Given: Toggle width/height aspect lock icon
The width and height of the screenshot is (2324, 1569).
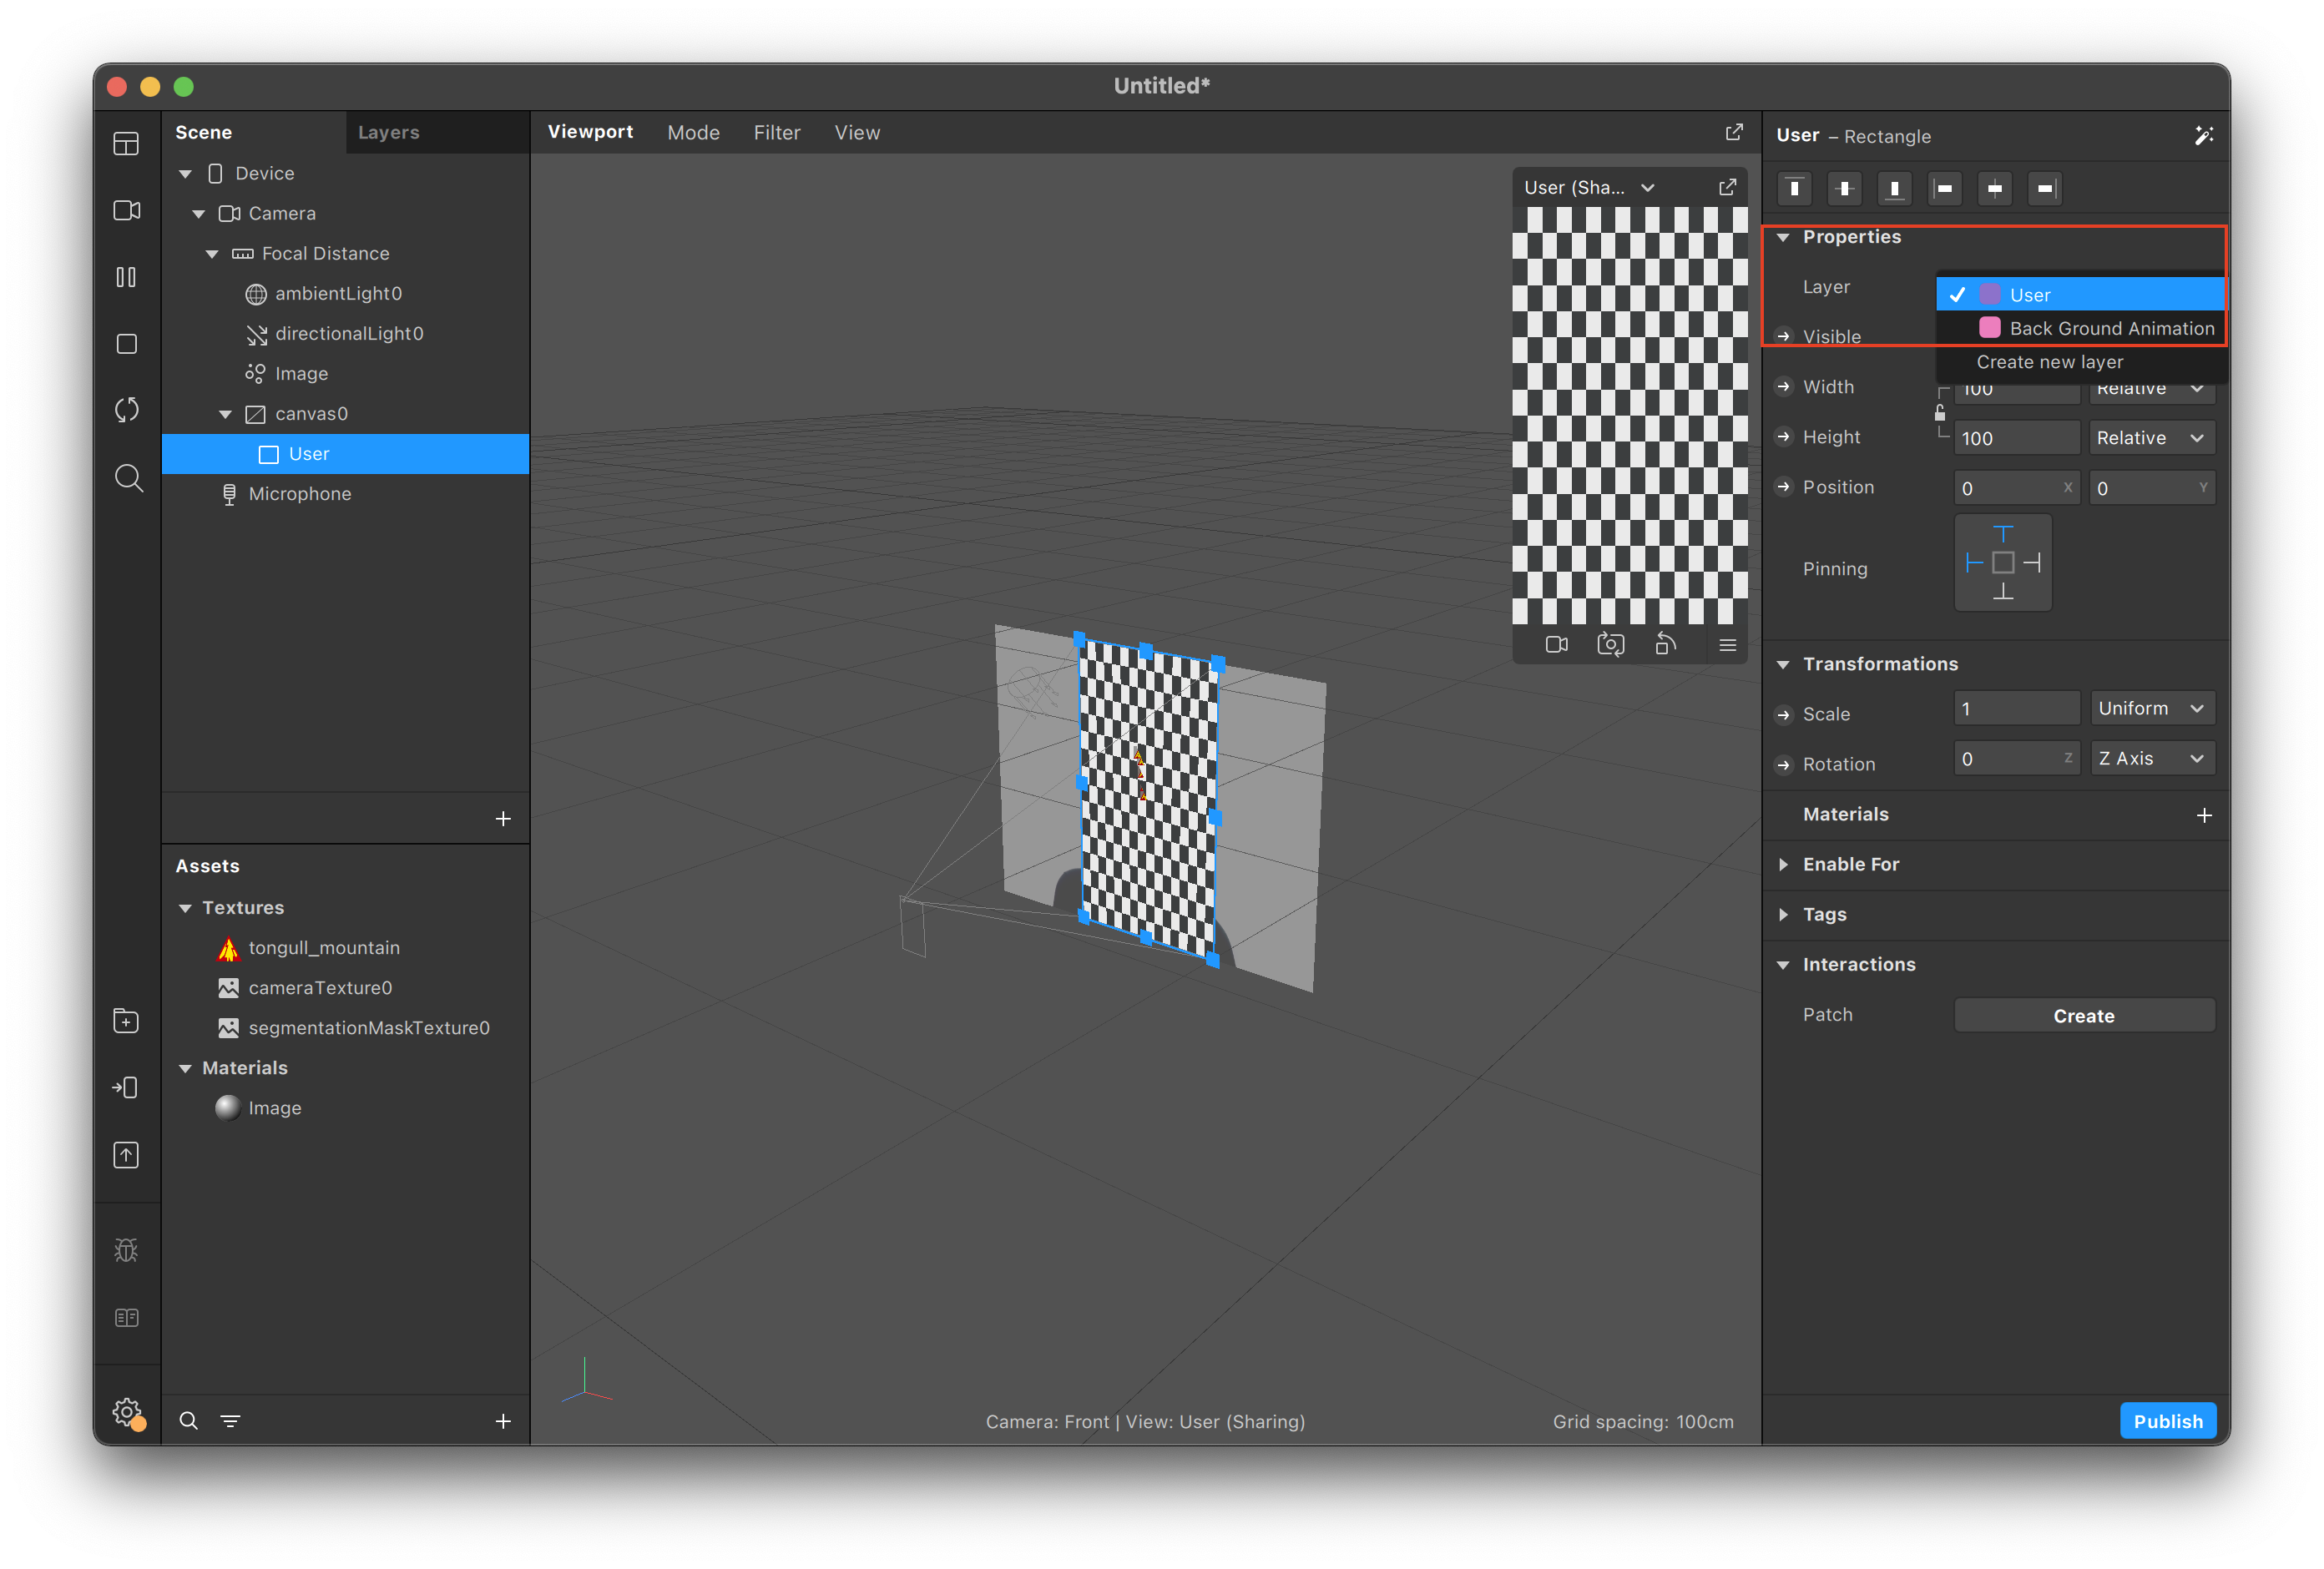Looking at the screenshot, I should (x=1939, y=413).
